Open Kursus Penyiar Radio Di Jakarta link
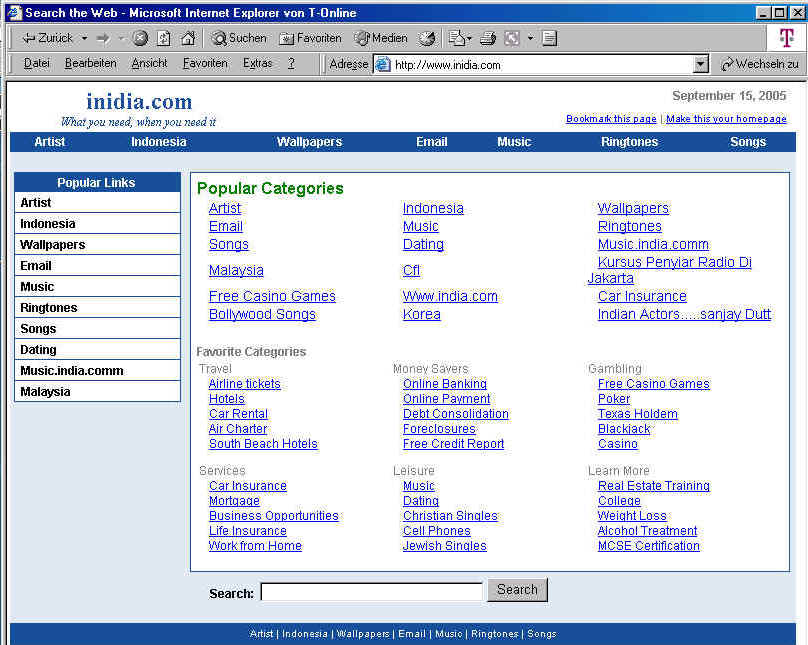The width and height of the screenshot is (808, 645). tap(670, 270)
